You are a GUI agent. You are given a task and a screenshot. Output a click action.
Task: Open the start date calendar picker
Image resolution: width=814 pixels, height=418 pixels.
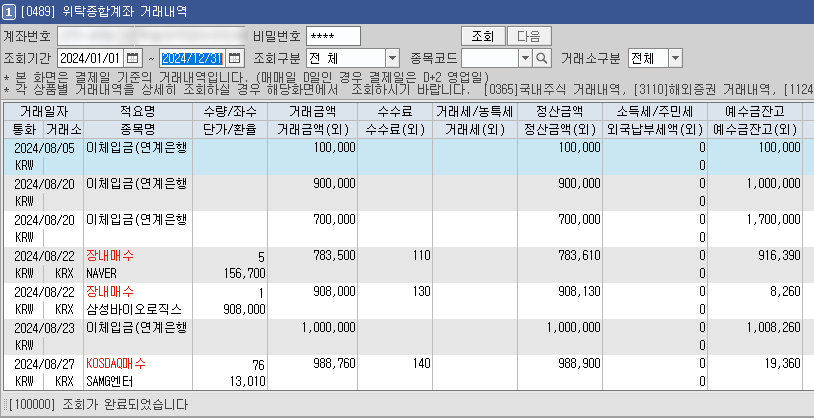132,58
